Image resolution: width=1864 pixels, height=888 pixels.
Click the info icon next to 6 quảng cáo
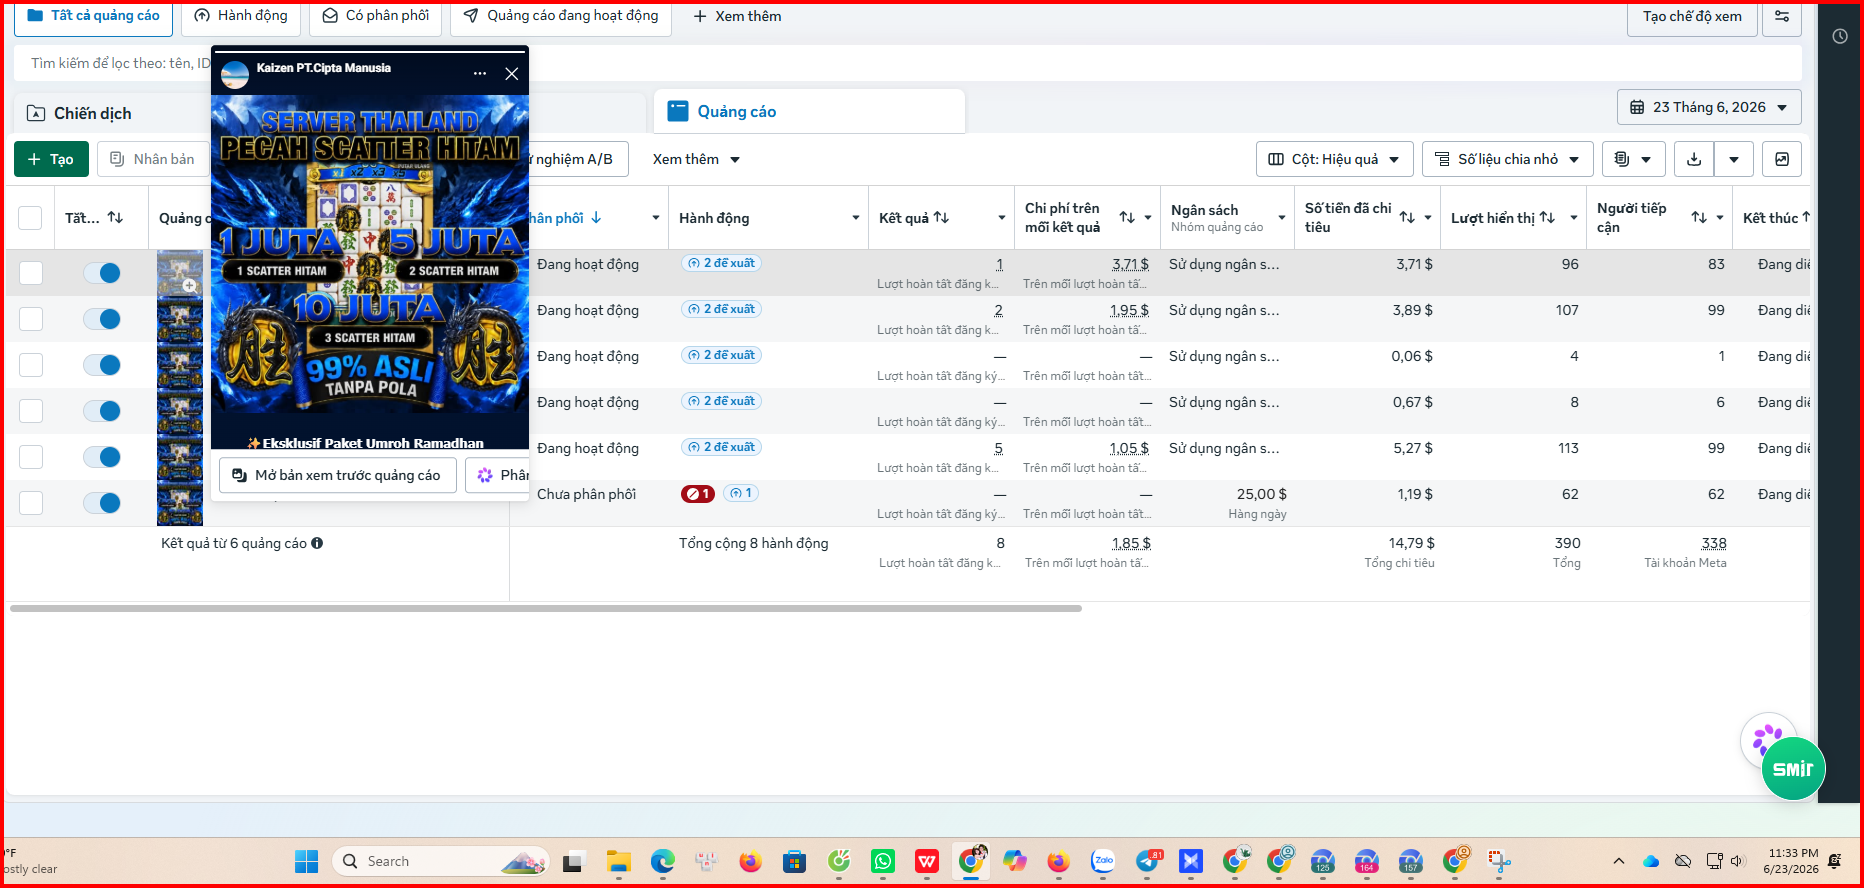(317, 543)
